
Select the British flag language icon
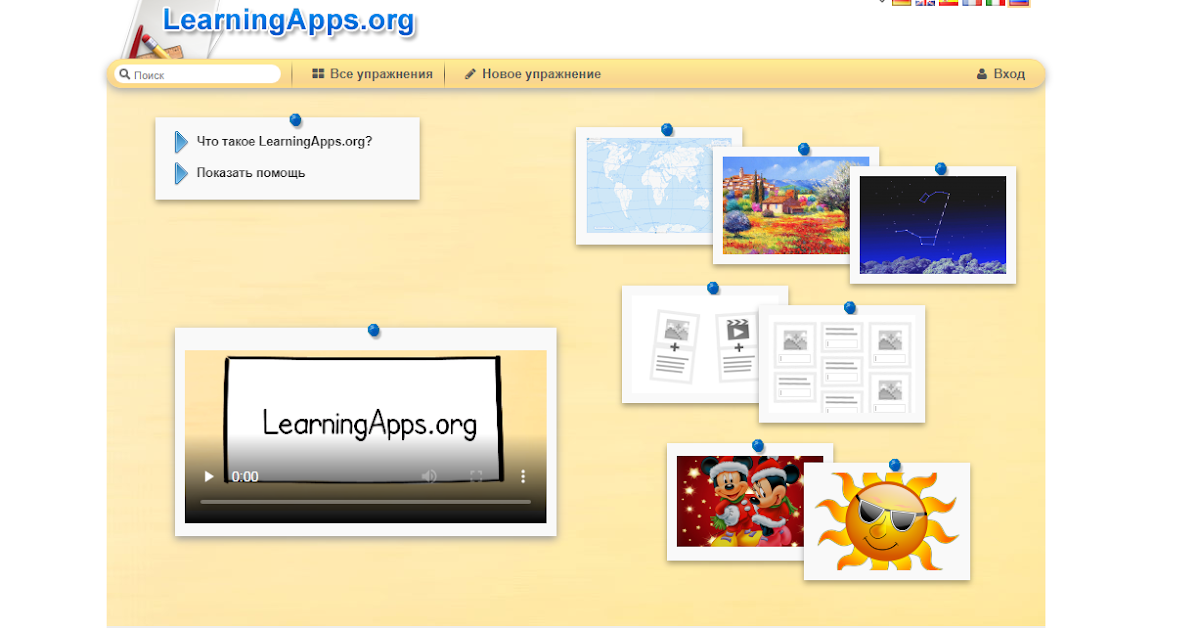925,3
